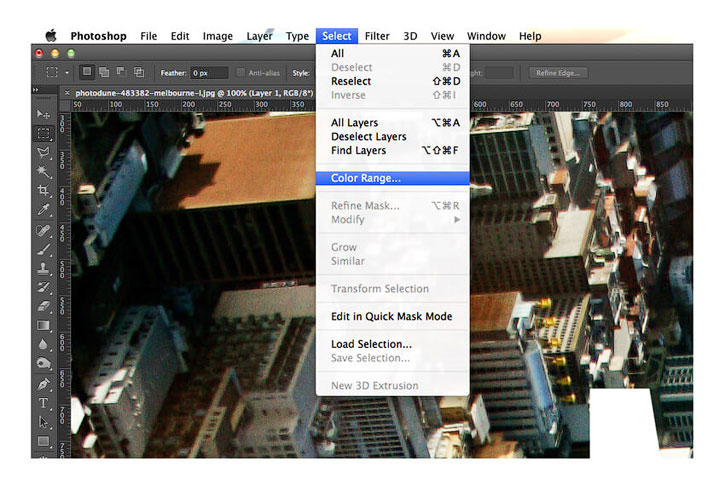Image resolution: width=725 pixels, height=496 pixels.
Task: Select the Brush tool
Action: 43,250
